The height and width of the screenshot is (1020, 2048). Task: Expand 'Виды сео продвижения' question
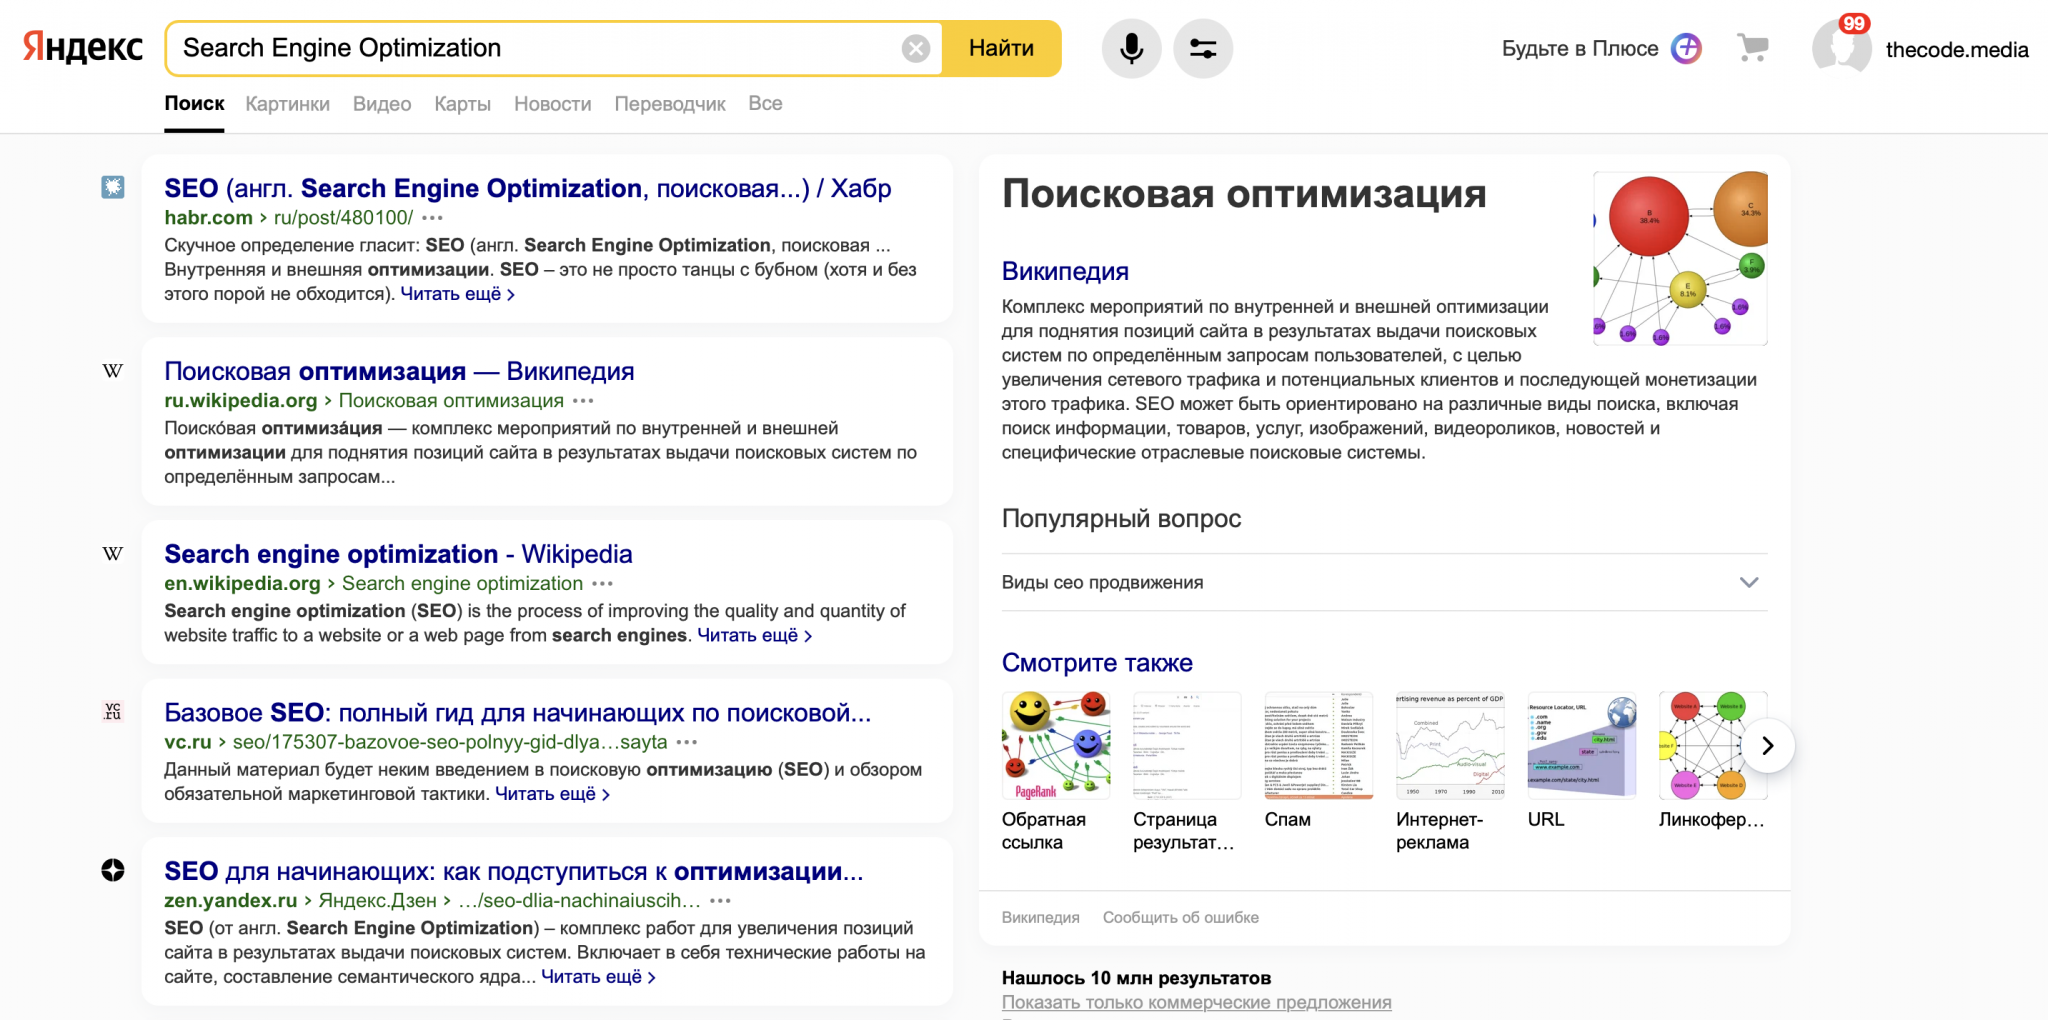1748,582
